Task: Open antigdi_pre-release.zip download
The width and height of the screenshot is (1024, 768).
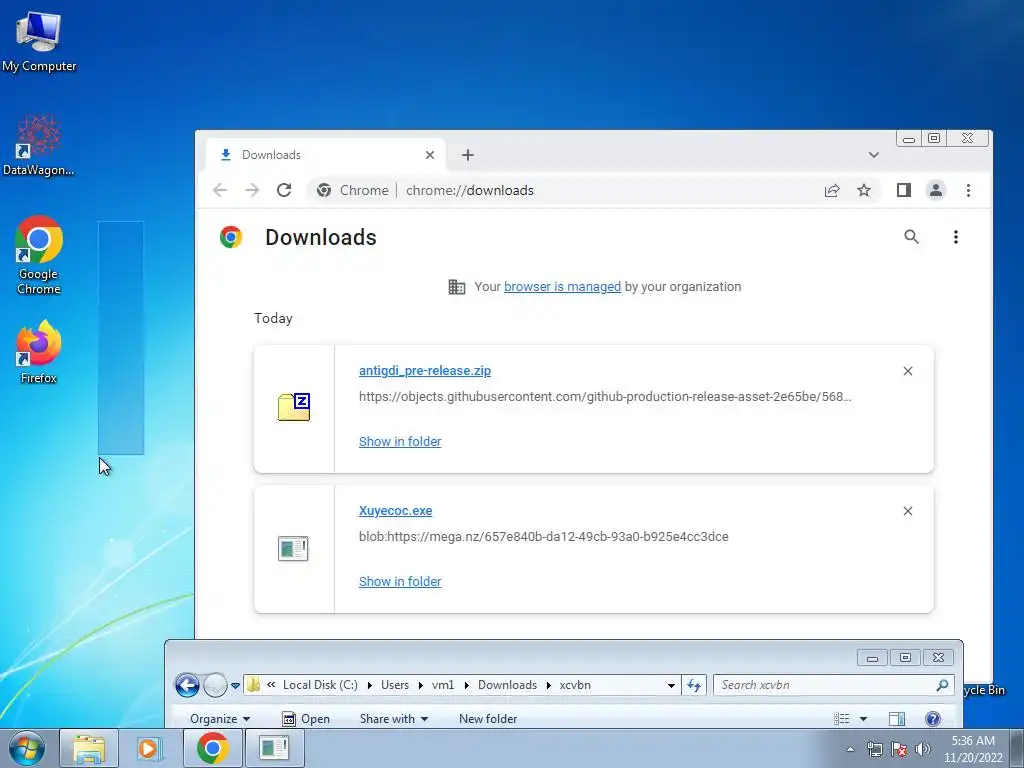Action: (x=424, y=370)
